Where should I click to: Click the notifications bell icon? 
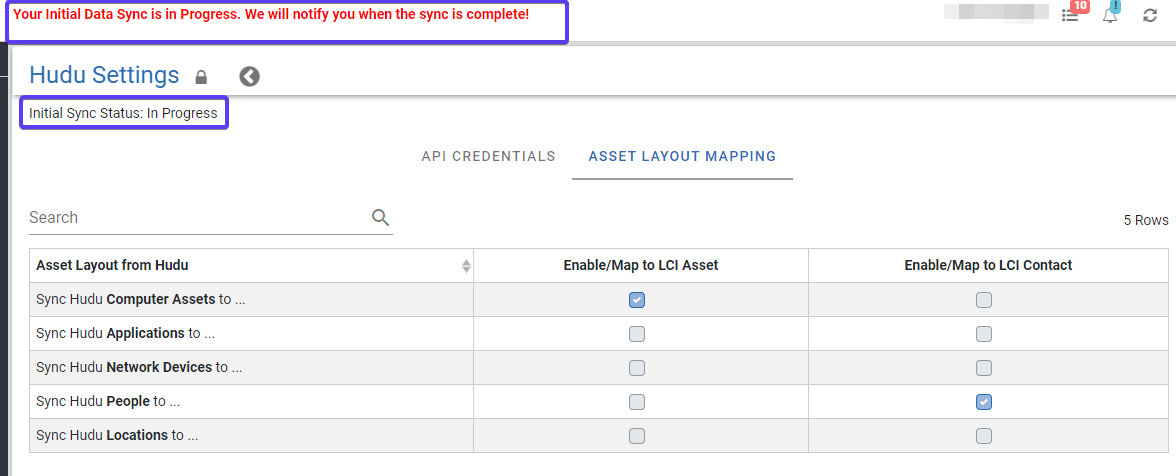(1110, 16)
